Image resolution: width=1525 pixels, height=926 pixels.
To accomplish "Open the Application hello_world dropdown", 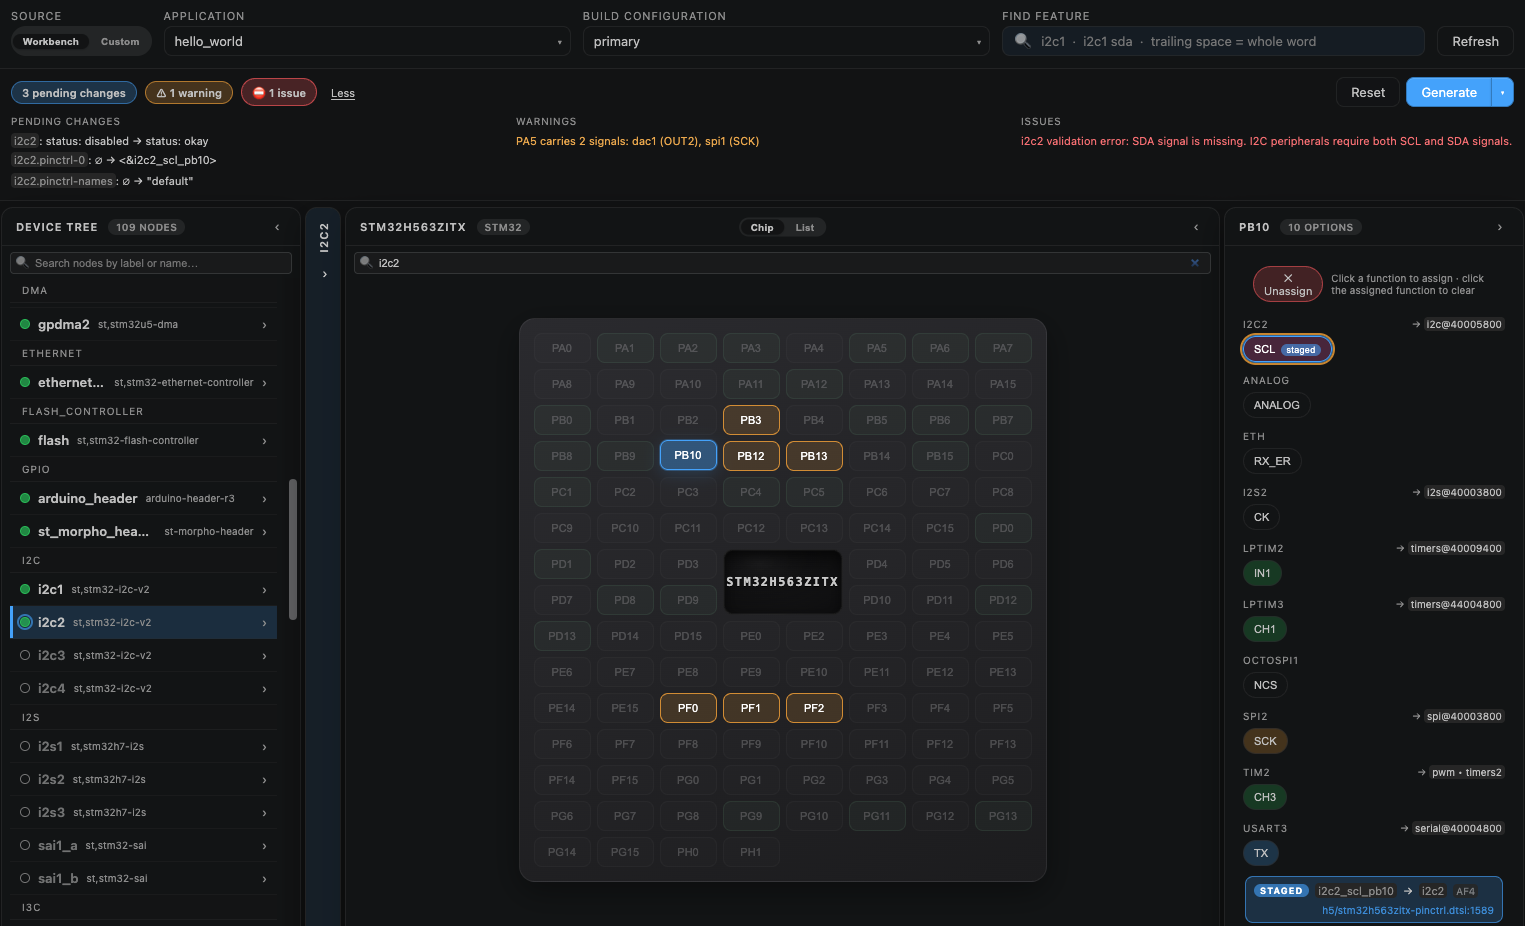I will (x=367, y=42).
